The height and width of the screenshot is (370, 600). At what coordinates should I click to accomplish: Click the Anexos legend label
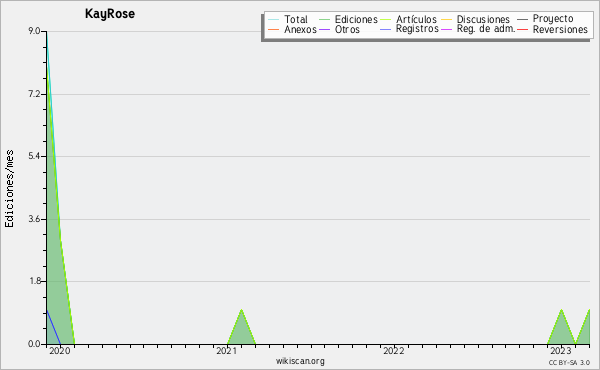[x=300, y=29]
